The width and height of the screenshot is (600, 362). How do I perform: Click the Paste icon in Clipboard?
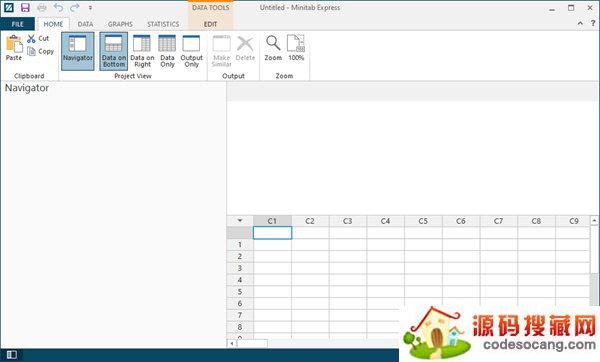[14, 44]
